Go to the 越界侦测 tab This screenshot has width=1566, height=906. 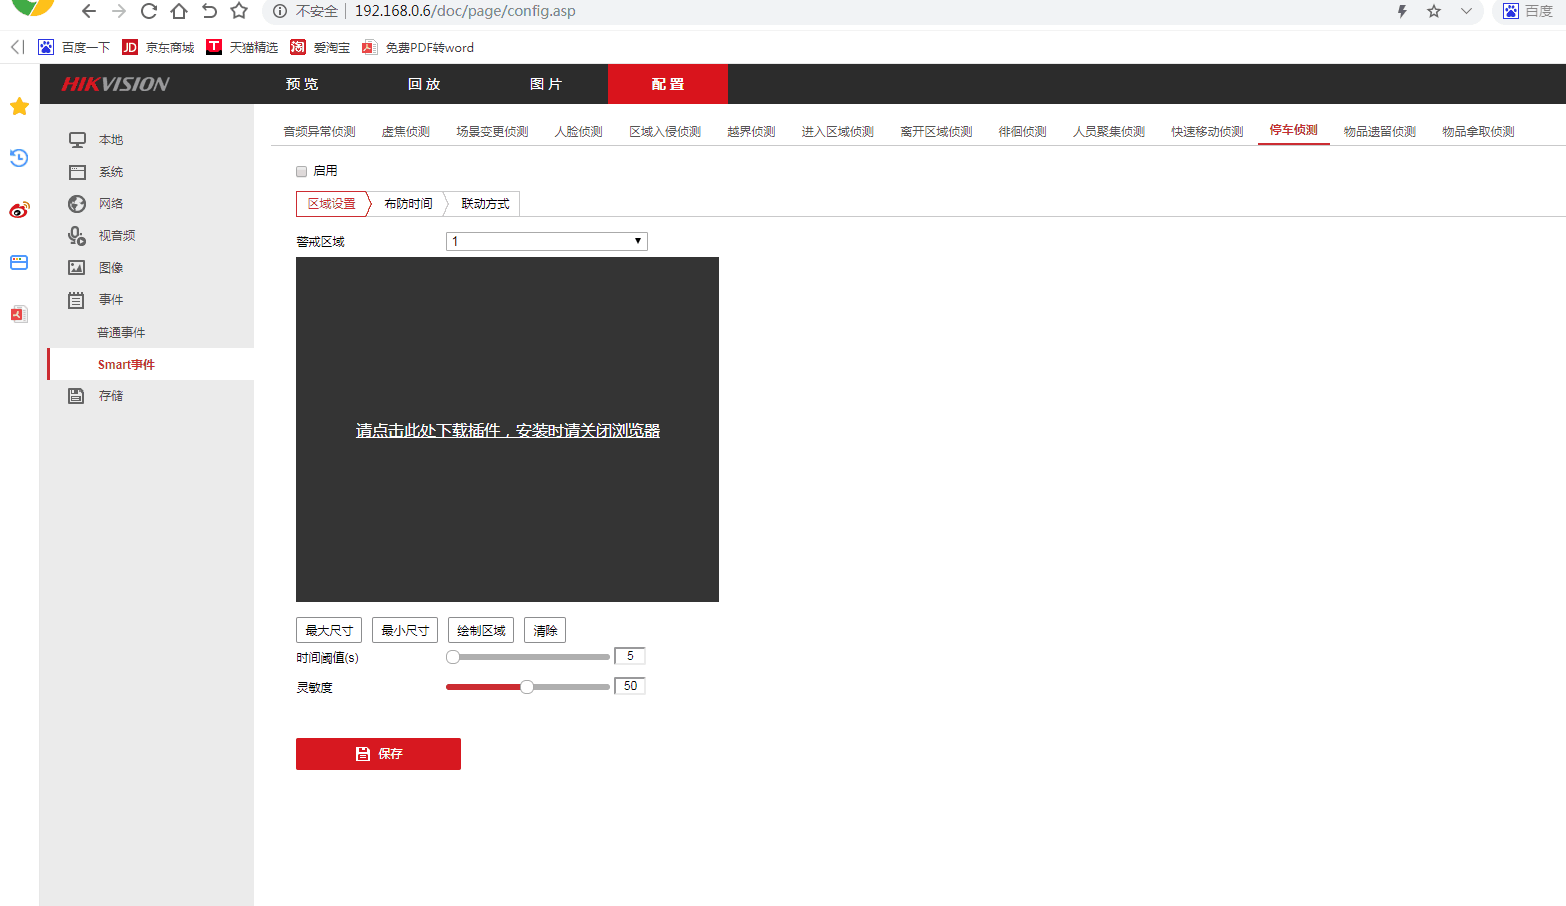click(751, 132)
